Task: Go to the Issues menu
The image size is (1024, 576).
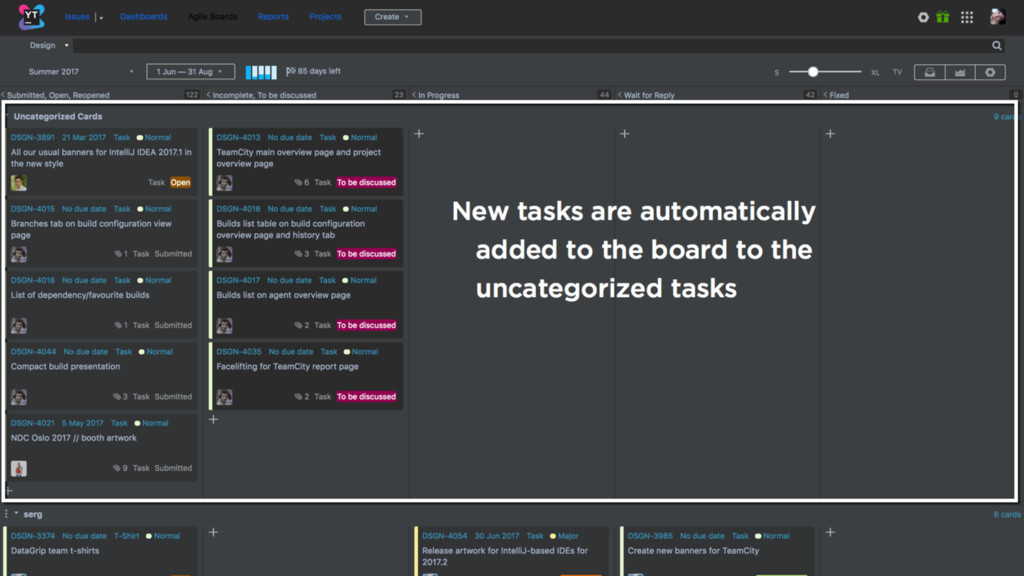Action: pyautogui.click(x=77, y=16)
